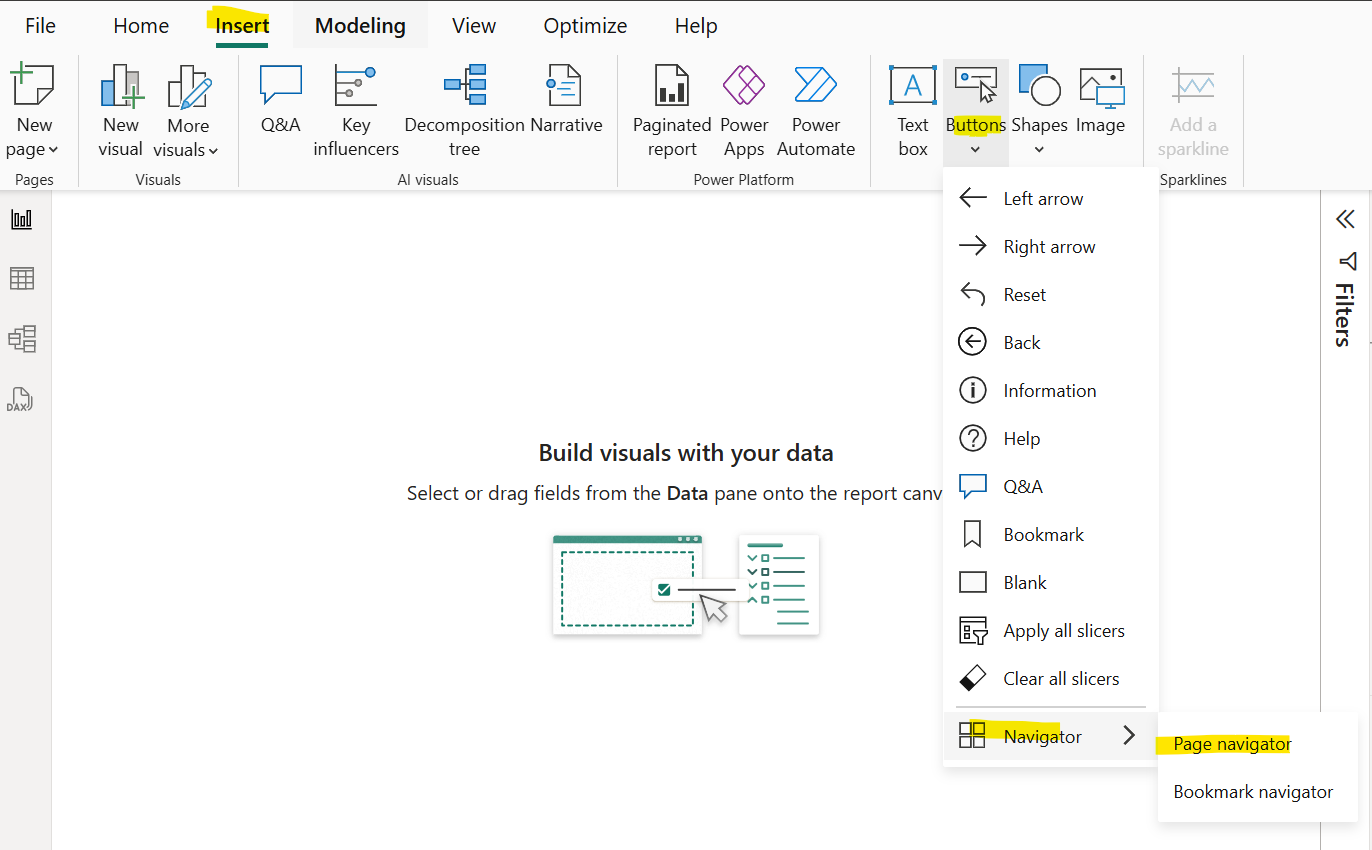
Task: Choose Right arrow button option
Action: click(x=1050, y=246)
